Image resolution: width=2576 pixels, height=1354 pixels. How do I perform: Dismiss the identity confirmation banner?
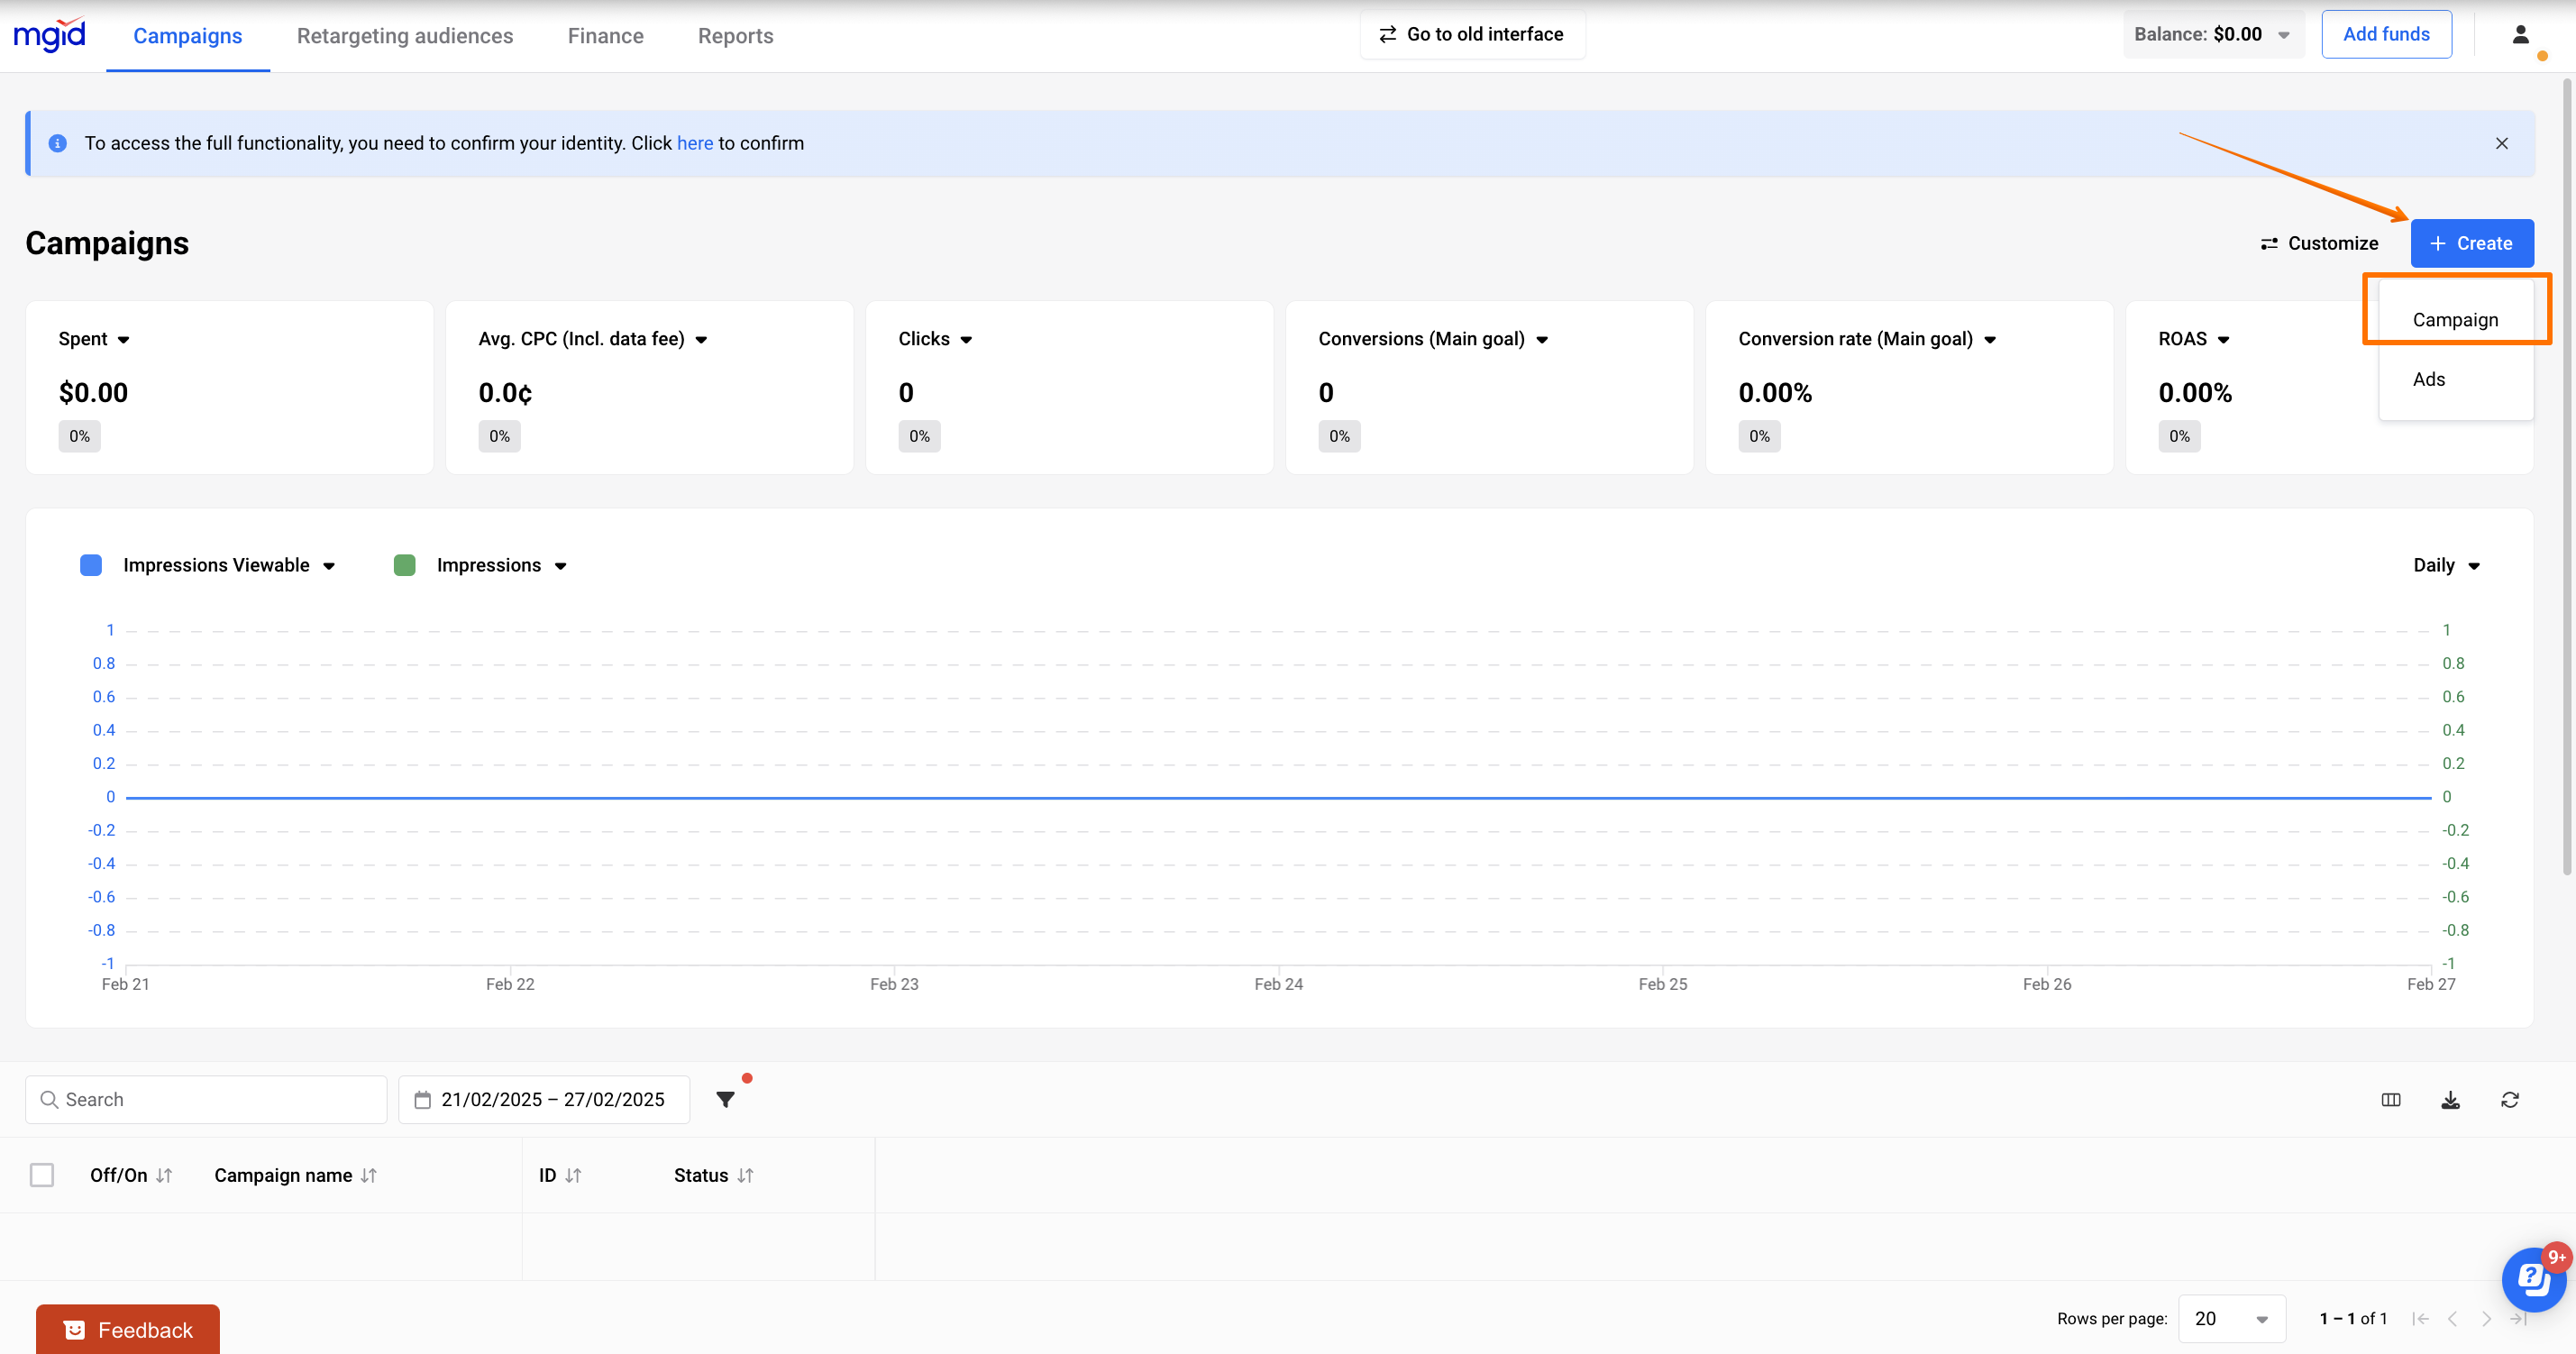[2501, 143]
